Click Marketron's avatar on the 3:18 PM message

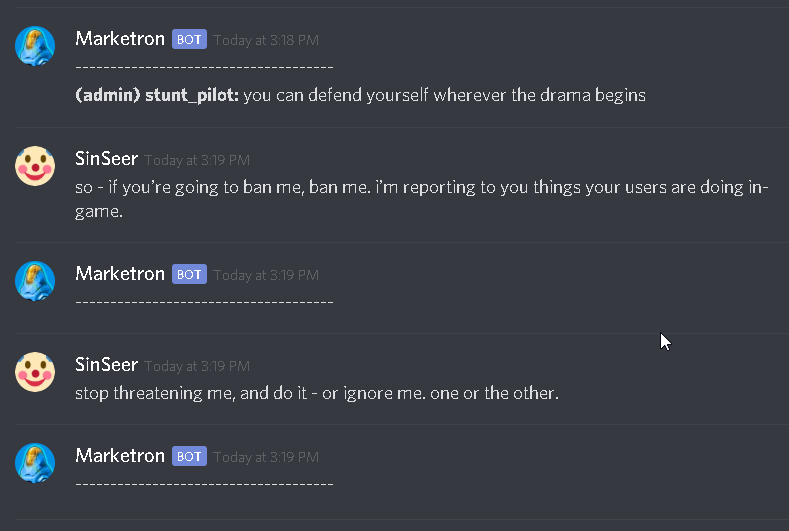coord(35,46)
